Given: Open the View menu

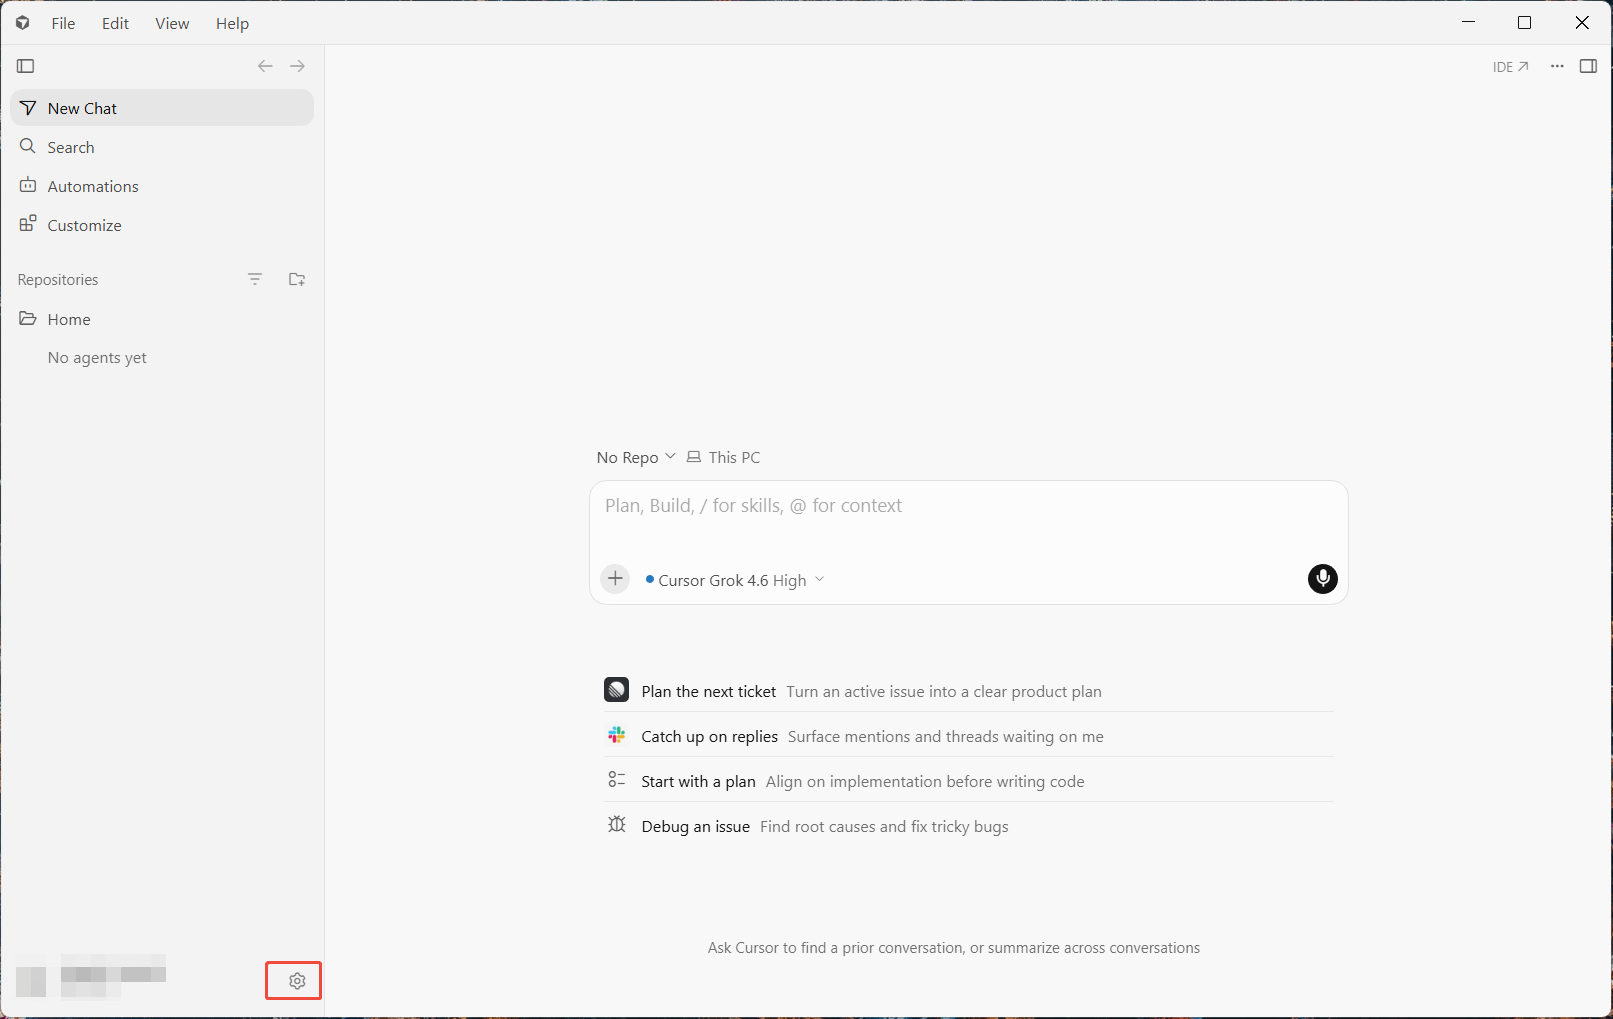Looking at the screenshot, I should (172, 23).
